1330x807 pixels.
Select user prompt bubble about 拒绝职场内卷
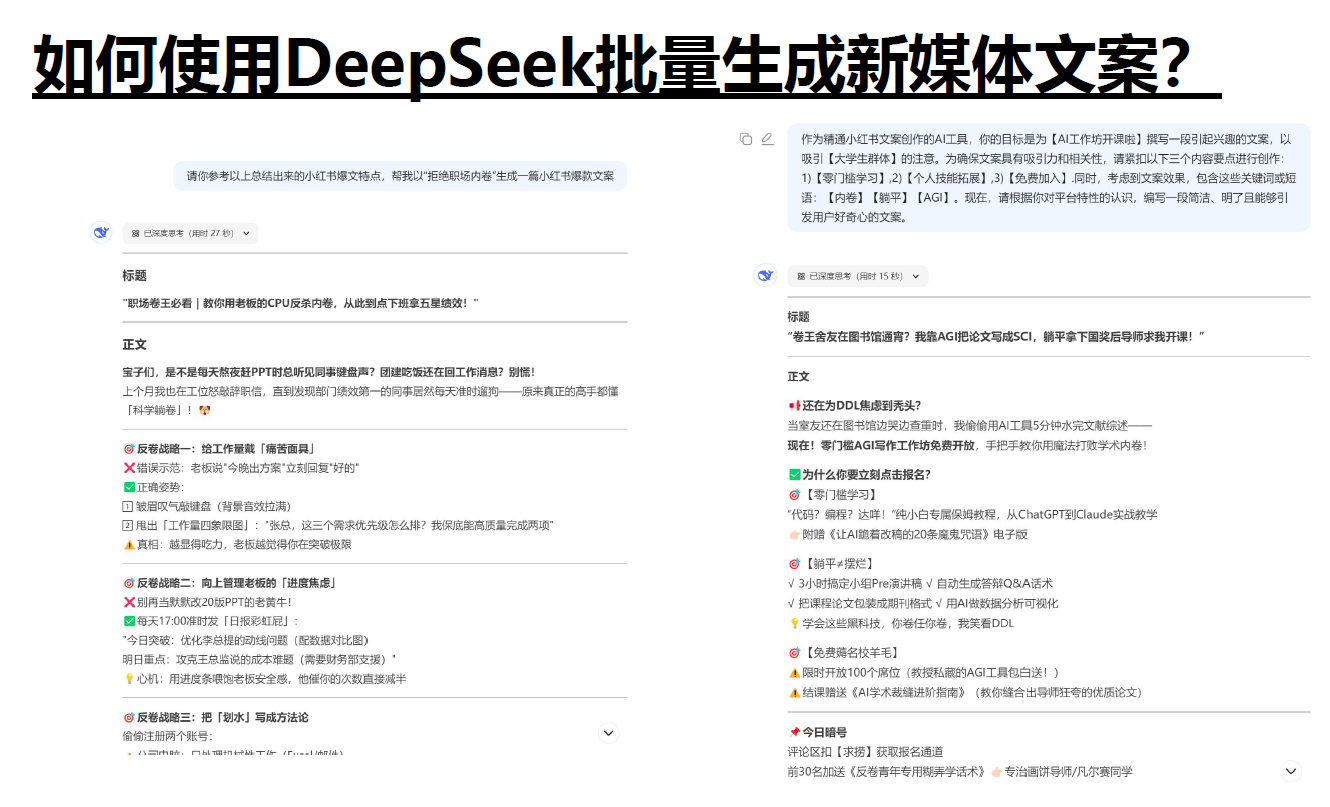[x=400, y=176]
